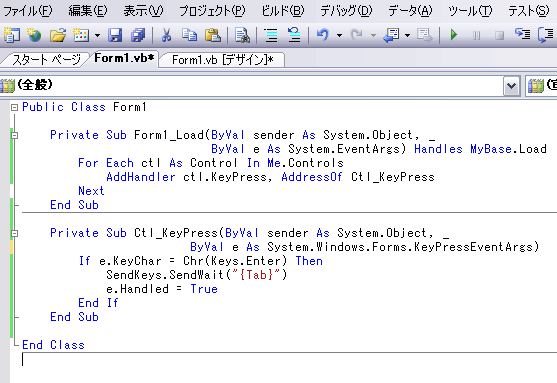Cut selection using the scissors icon
Viewport: 557px width, 383px height.
166,35
